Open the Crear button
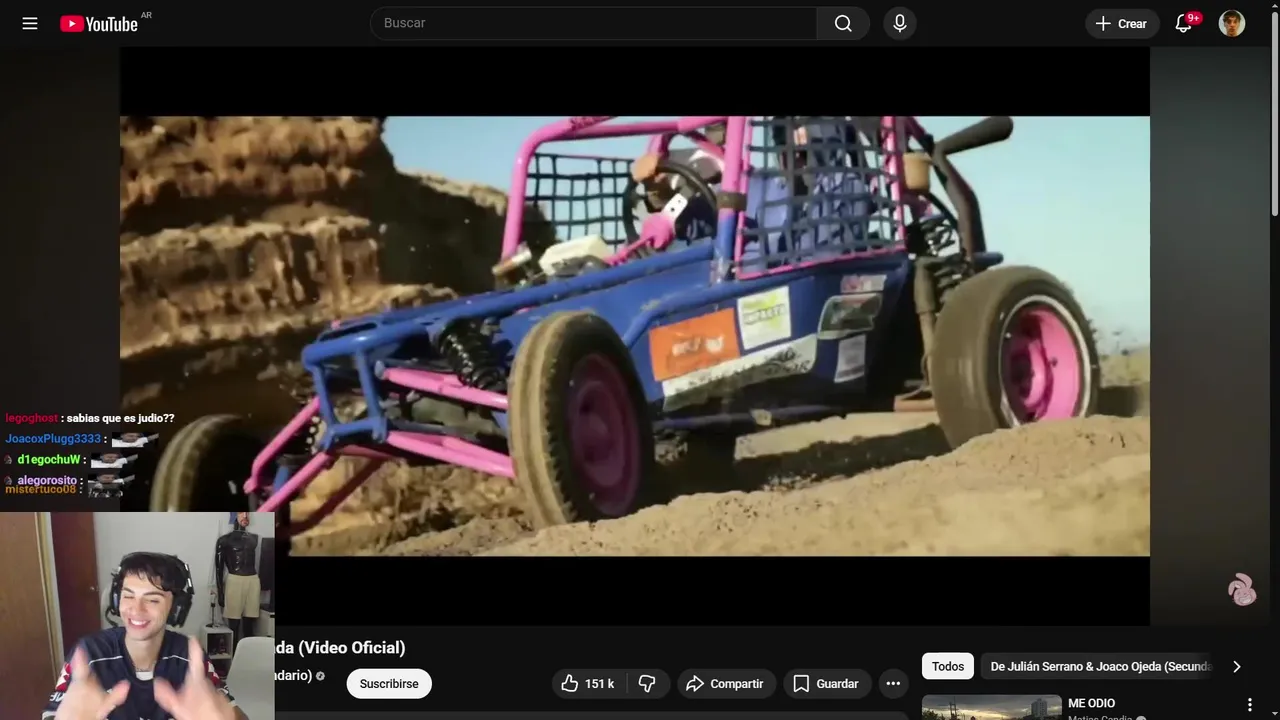This screenshot has width=1280, height=720. [1122, 23]
